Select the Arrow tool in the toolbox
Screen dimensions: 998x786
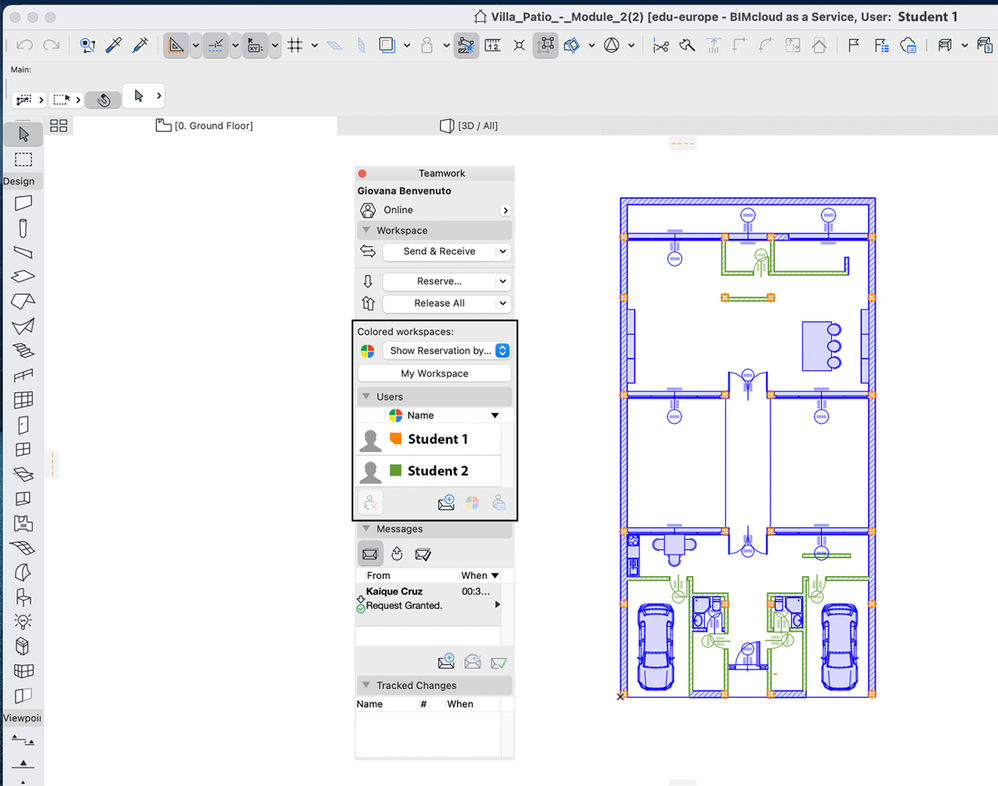(x=24, y=134)
